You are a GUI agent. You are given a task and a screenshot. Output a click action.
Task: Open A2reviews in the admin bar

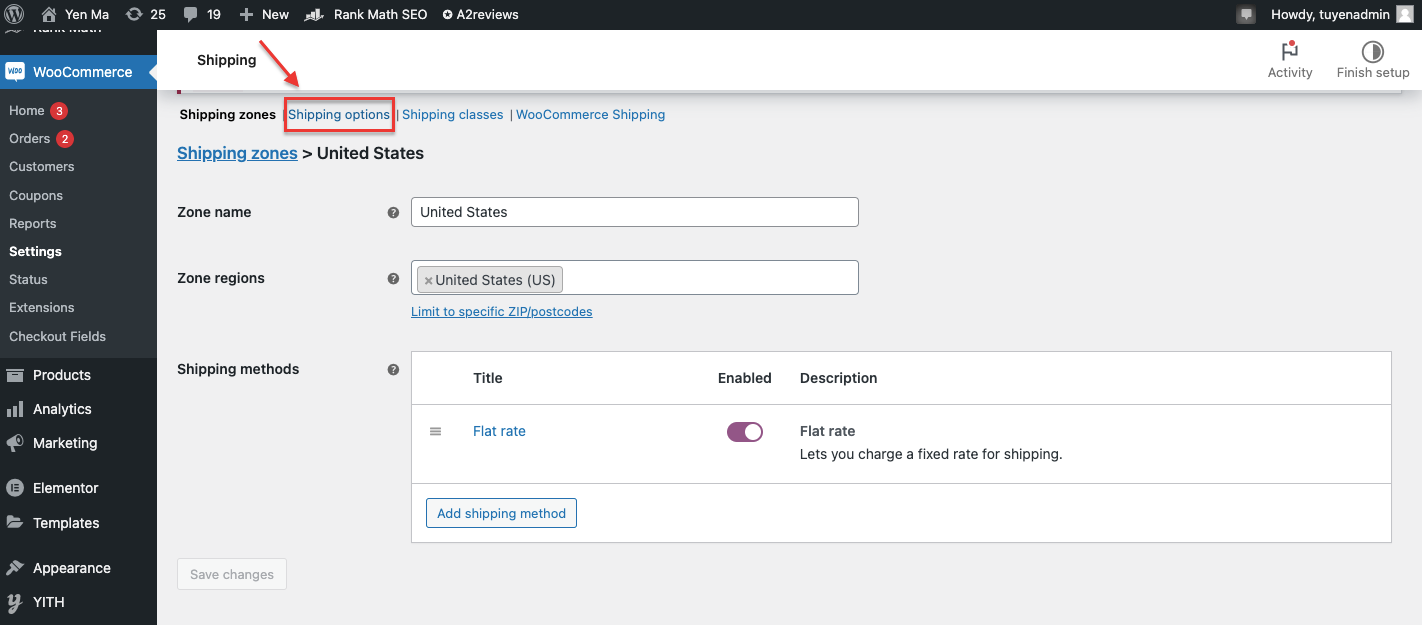click(480, 14)
